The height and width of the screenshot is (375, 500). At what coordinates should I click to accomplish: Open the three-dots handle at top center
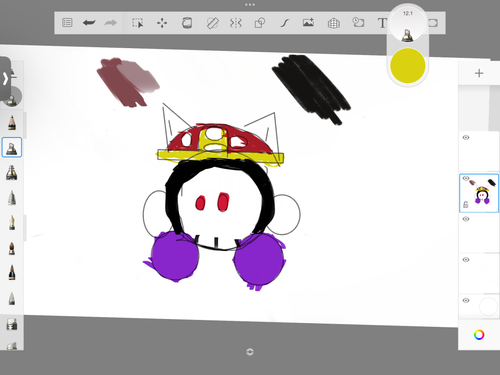(x=250, y=5)
